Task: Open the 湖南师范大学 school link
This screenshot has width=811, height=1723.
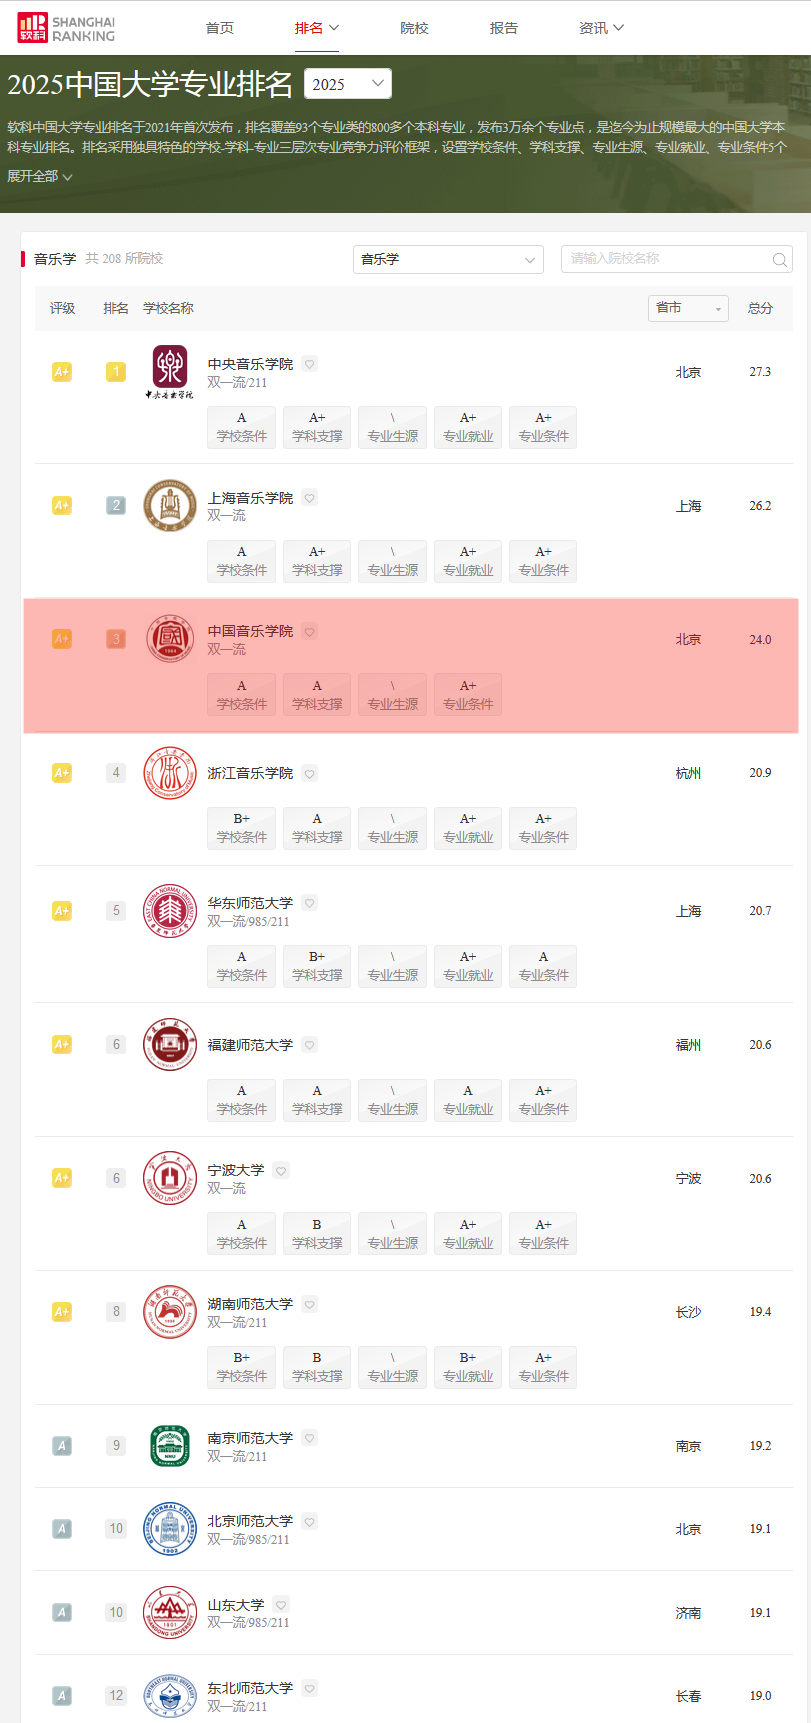Action: (x=250, y=1304)
